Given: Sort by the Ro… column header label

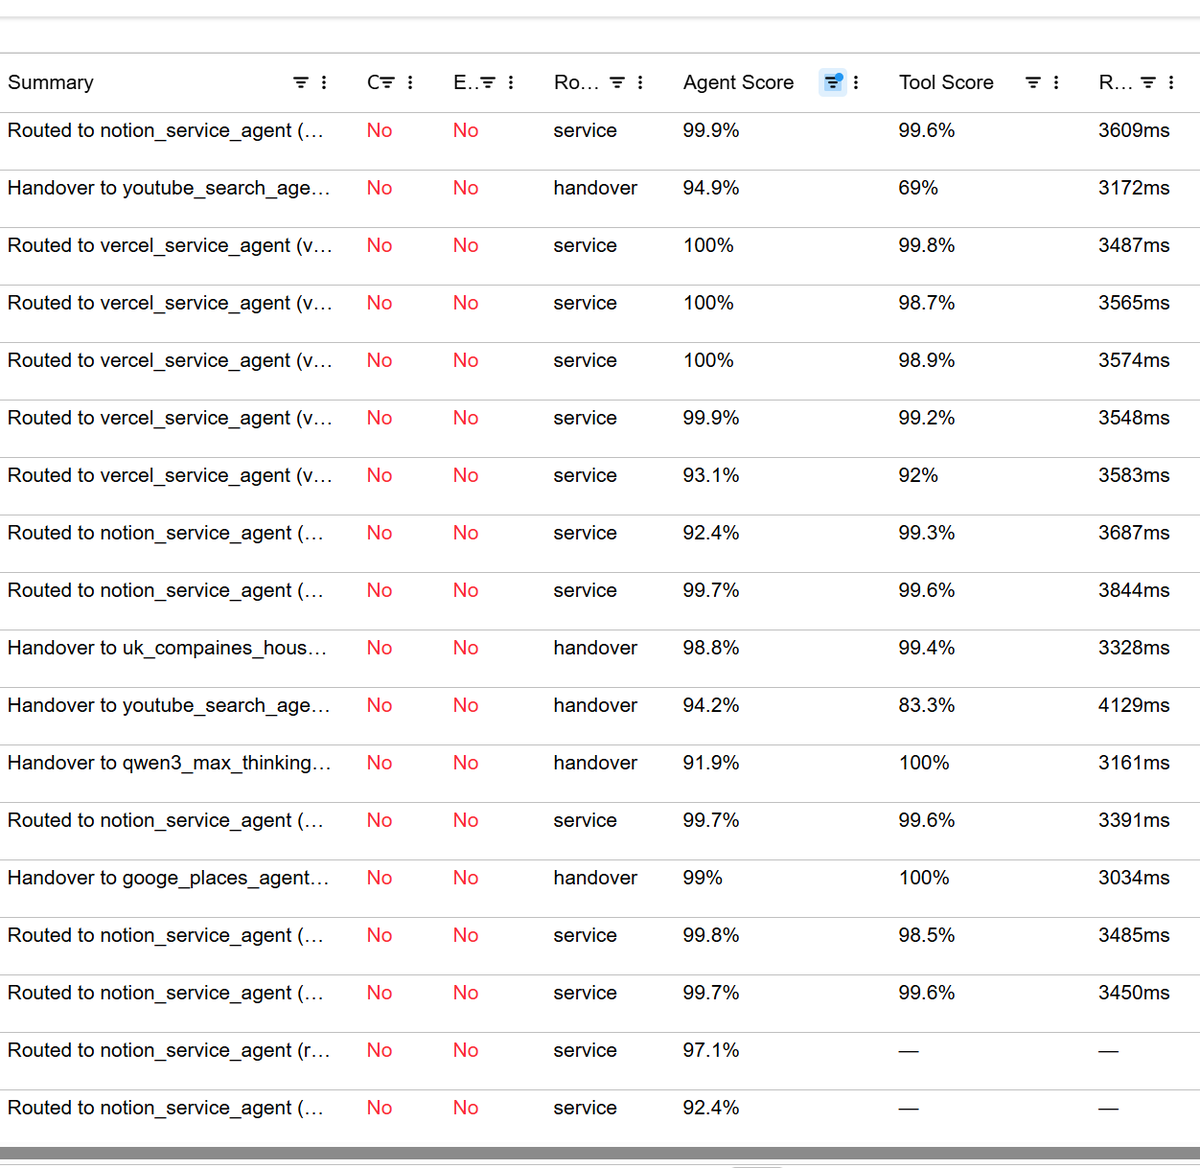Looking at the screenshot, I should tap(576, 83).
